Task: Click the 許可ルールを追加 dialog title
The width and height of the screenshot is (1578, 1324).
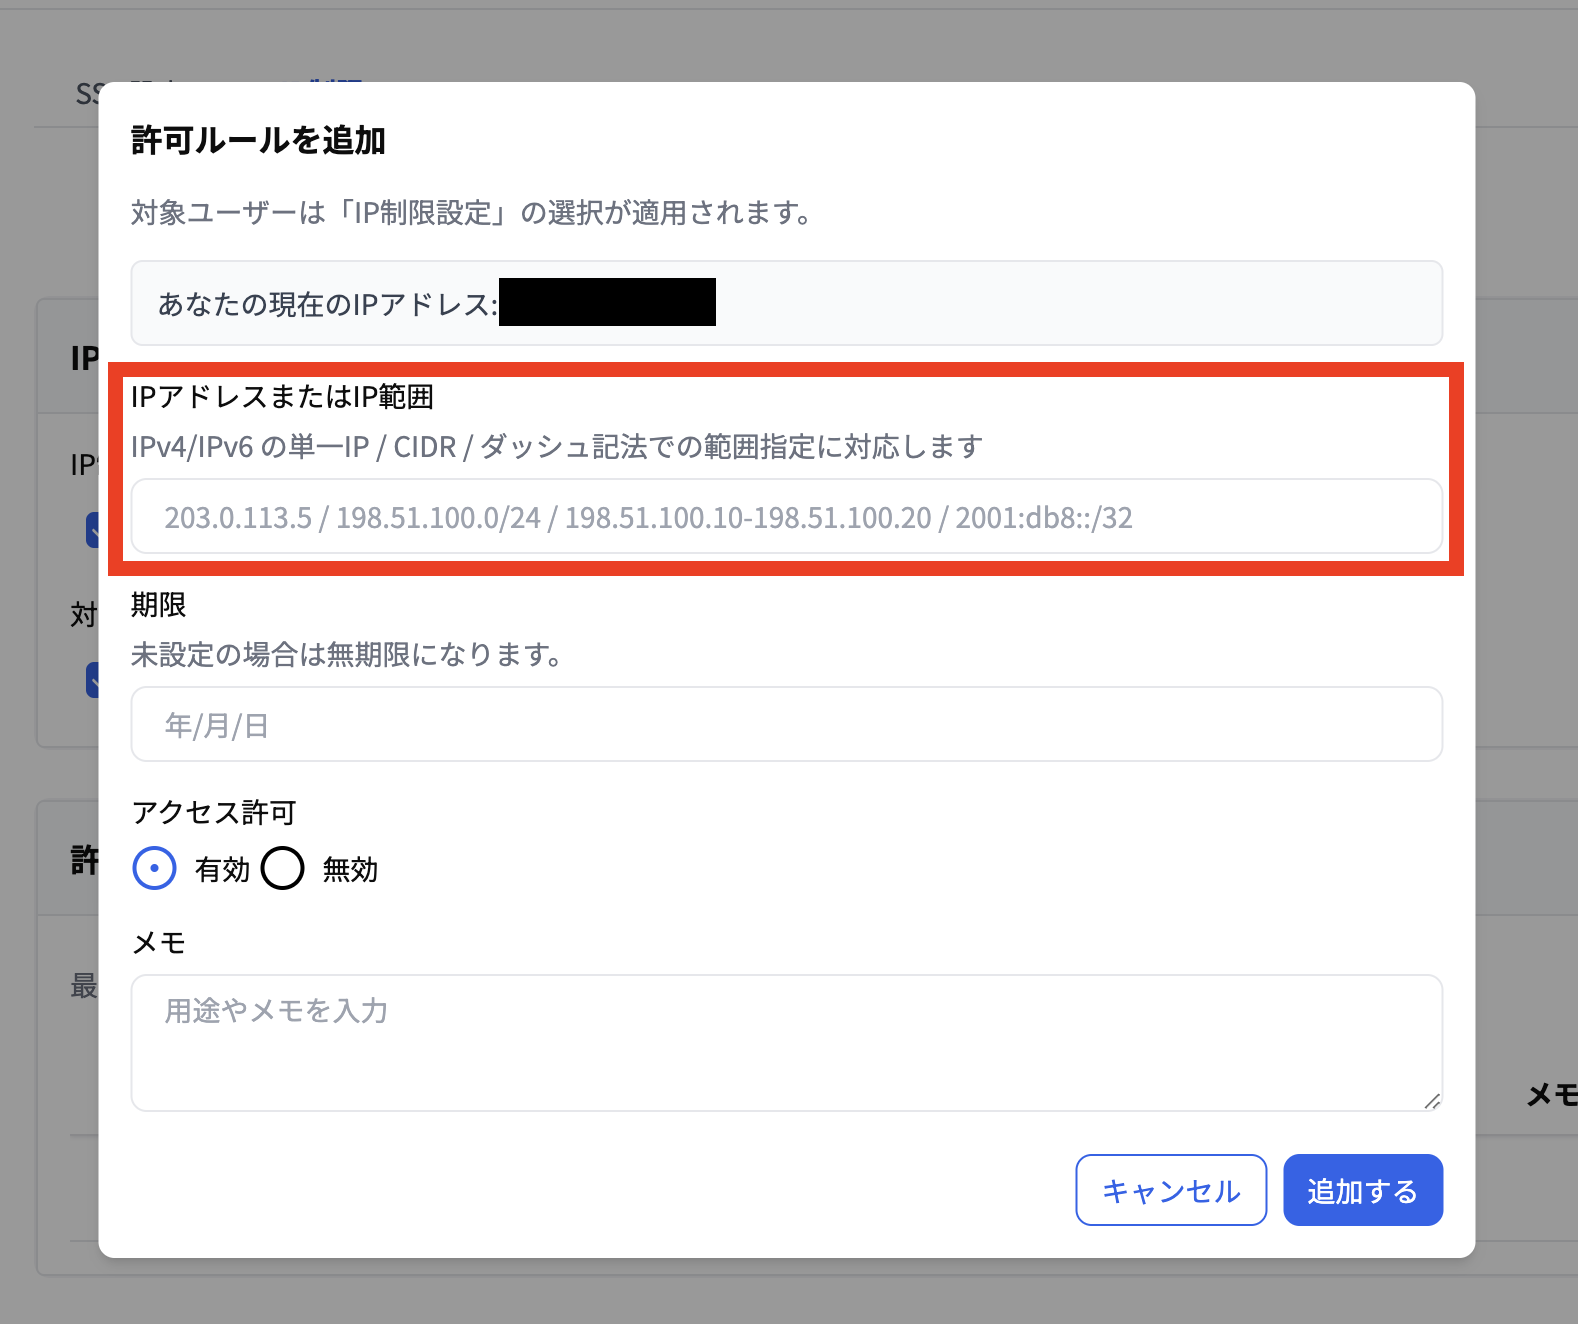Action: [x=258, y=140]
